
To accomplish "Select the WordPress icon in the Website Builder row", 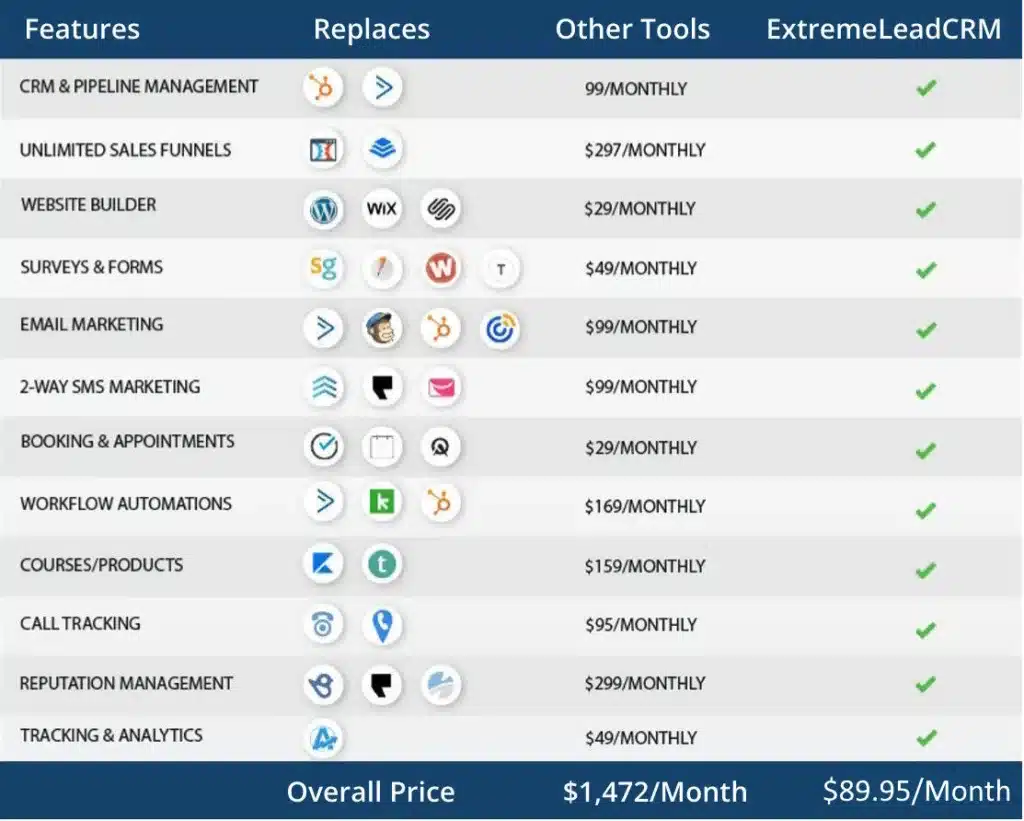I will 323,209.
